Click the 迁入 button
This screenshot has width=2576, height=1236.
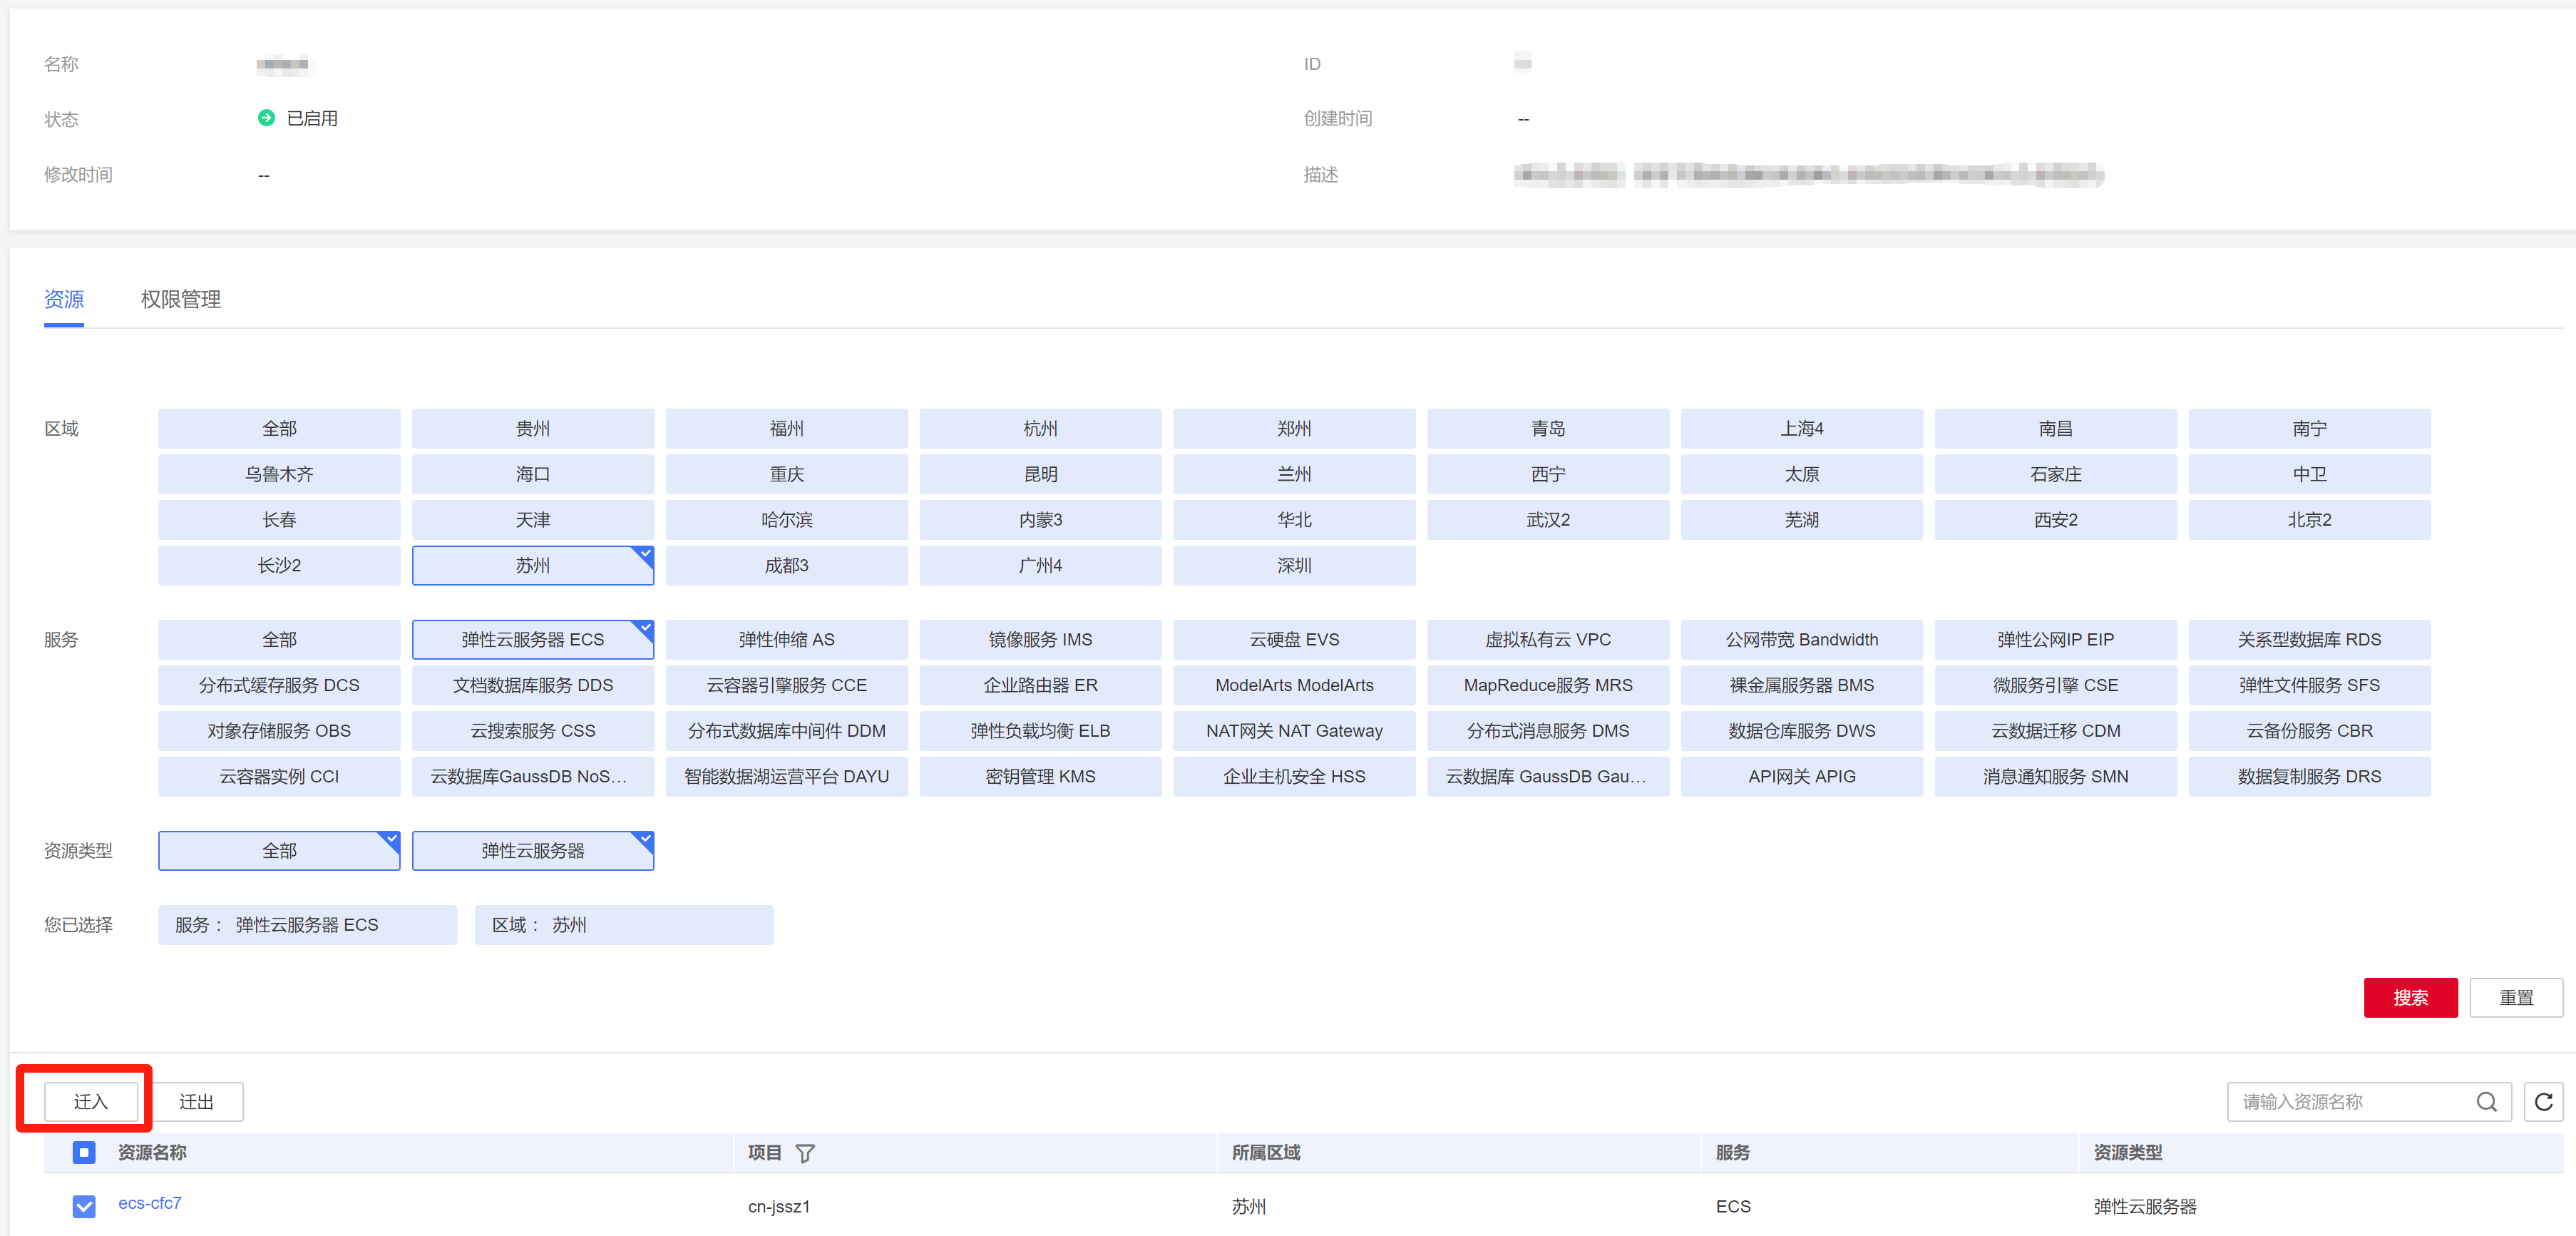coord(90,1101)
